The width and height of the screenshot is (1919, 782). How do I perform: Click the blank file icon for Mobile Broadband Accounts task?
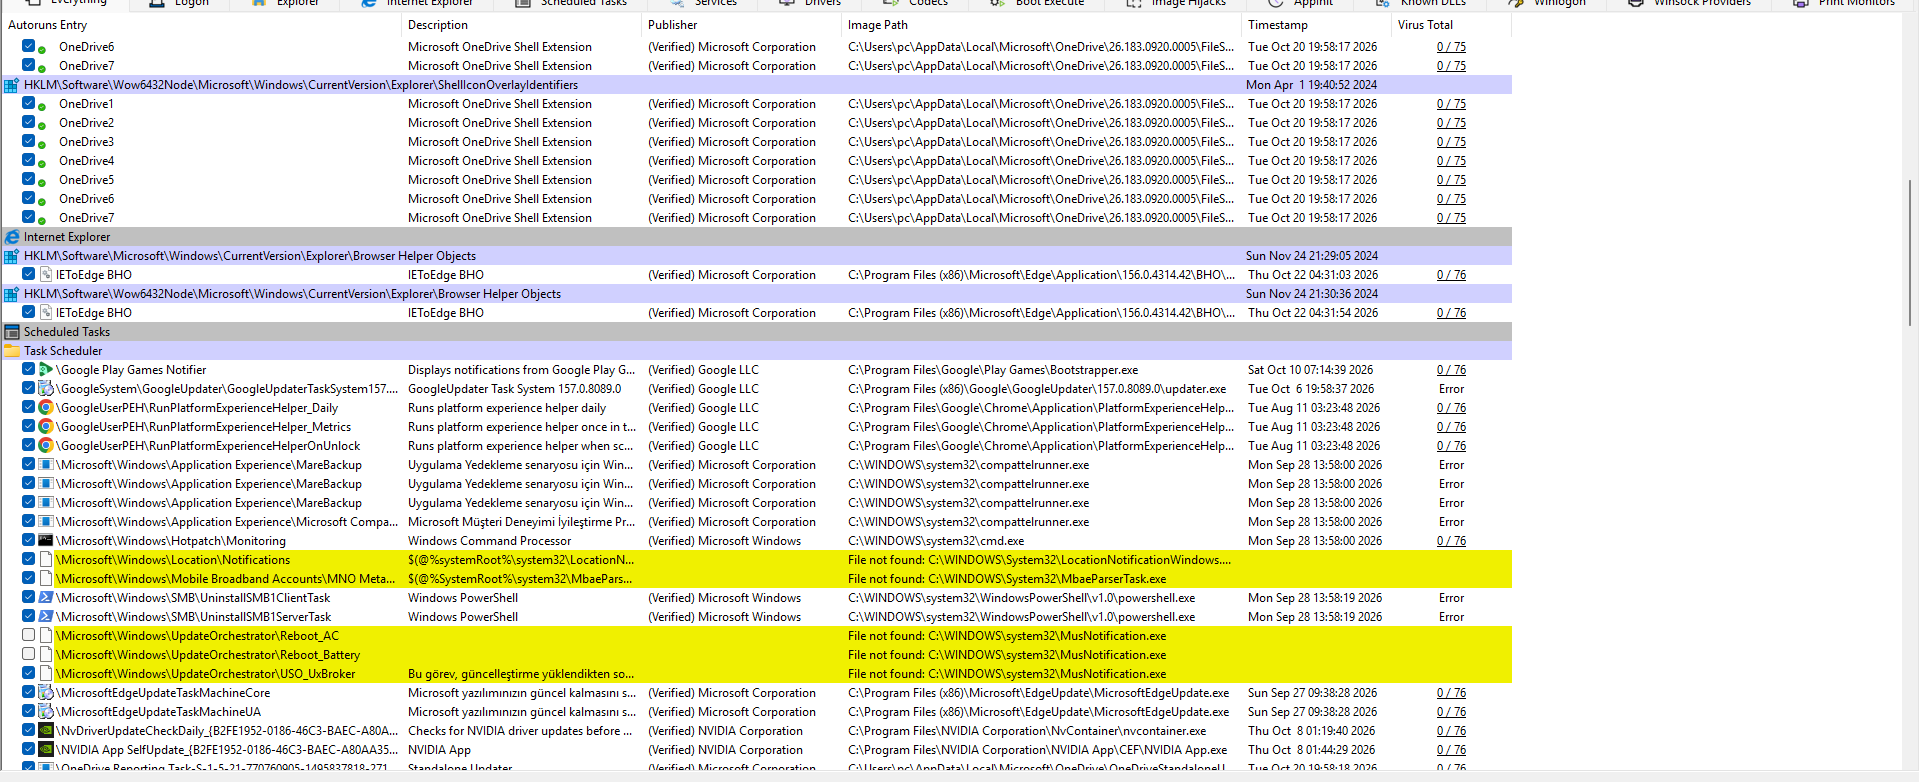46,579
